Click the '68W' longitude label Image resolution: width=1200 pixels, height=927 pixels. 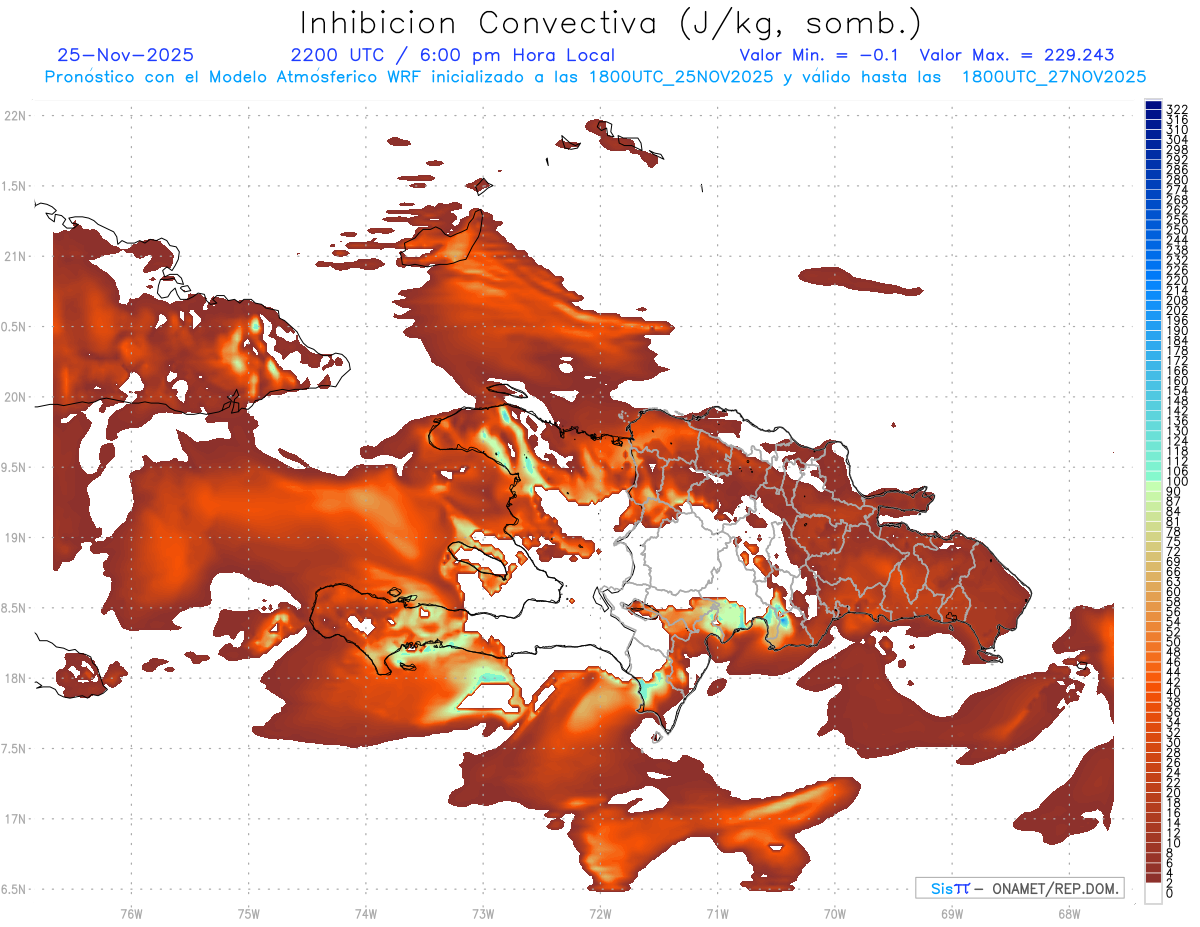(x=1068, y=913)
